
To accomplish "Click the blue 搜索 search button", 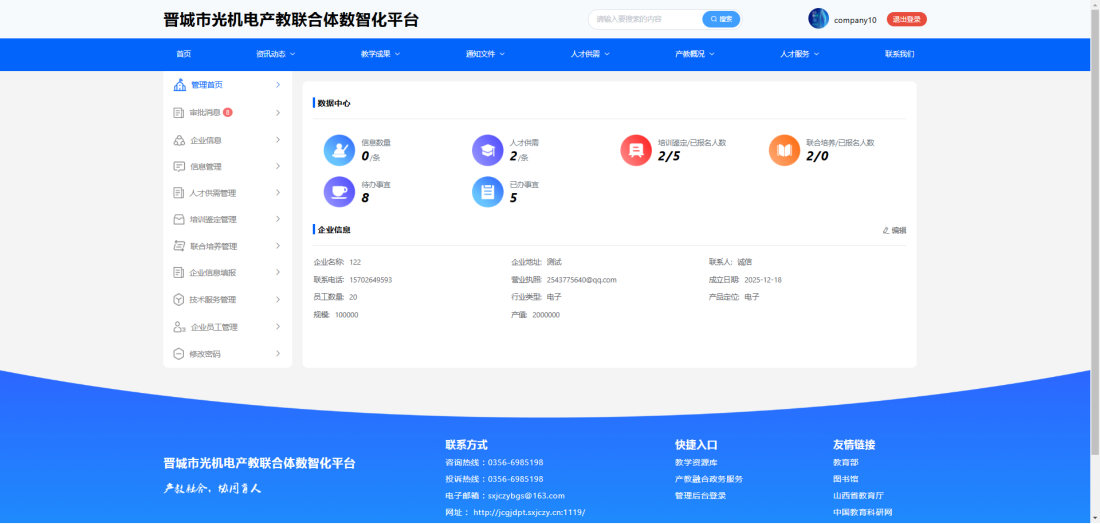I will click(x=721, y=19).
